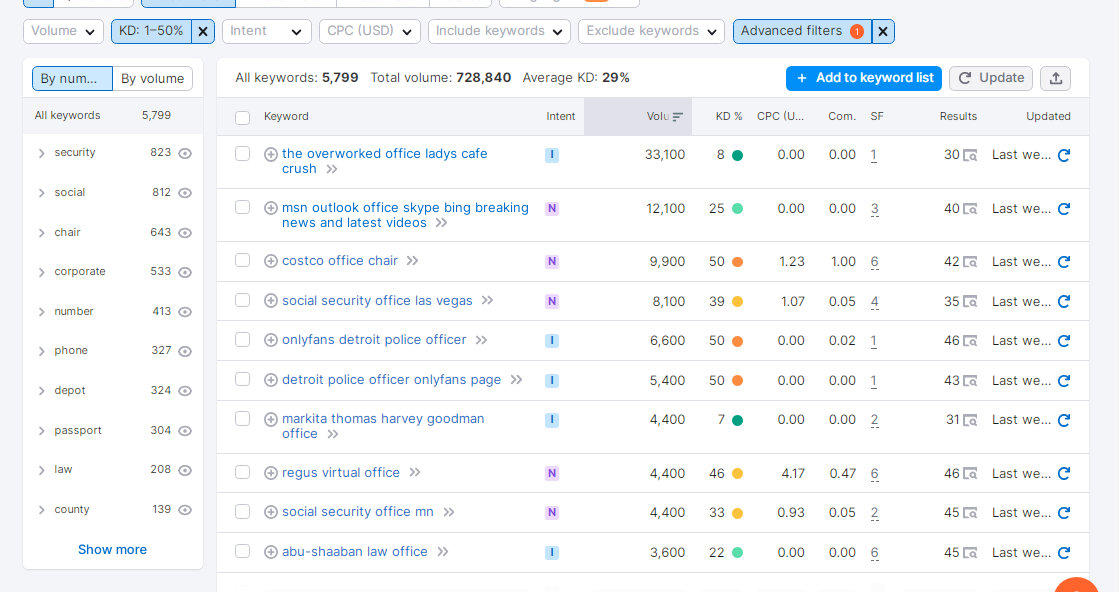This screenshot has height=592, width=1119.
Task: Expand the security keyword group
Action: tap(41, 153)
